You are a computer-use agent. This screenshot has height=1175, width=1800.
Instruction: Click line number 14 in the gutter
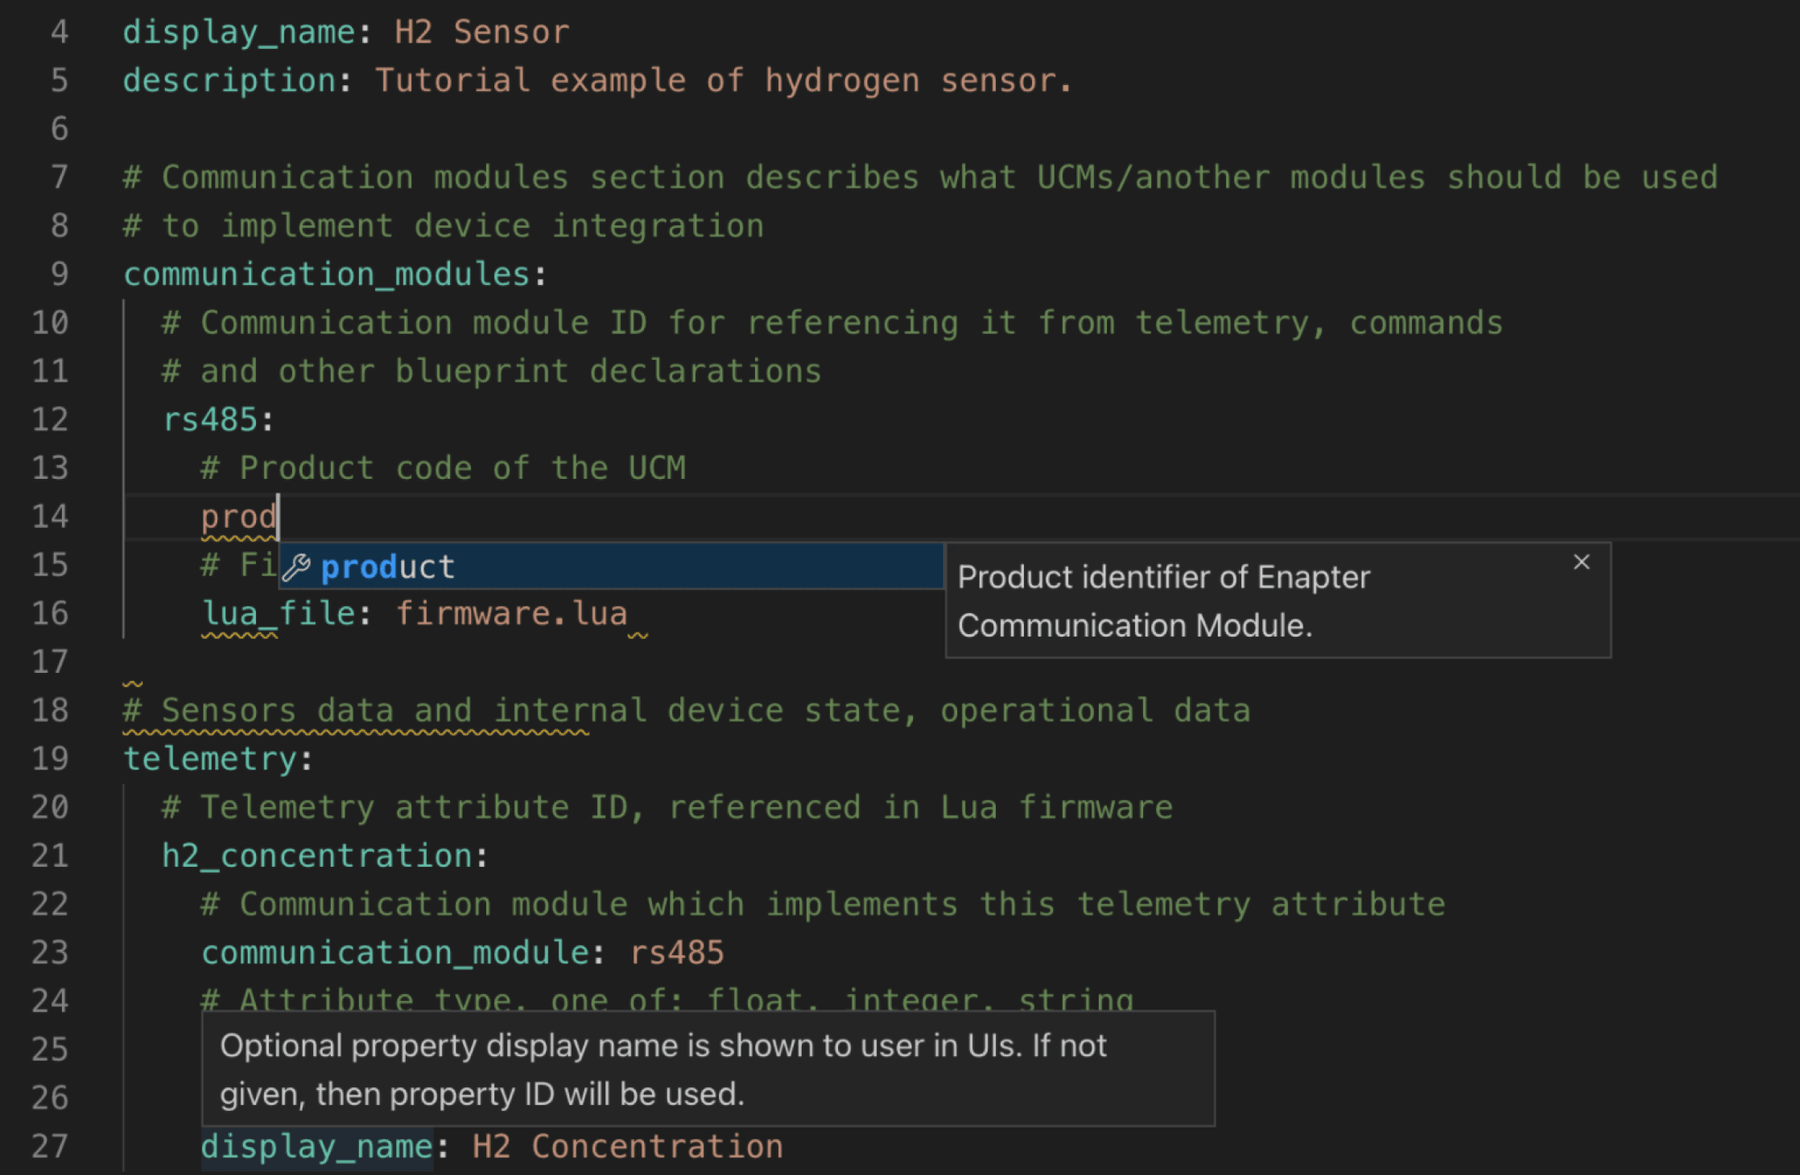[x=50, y=516]
